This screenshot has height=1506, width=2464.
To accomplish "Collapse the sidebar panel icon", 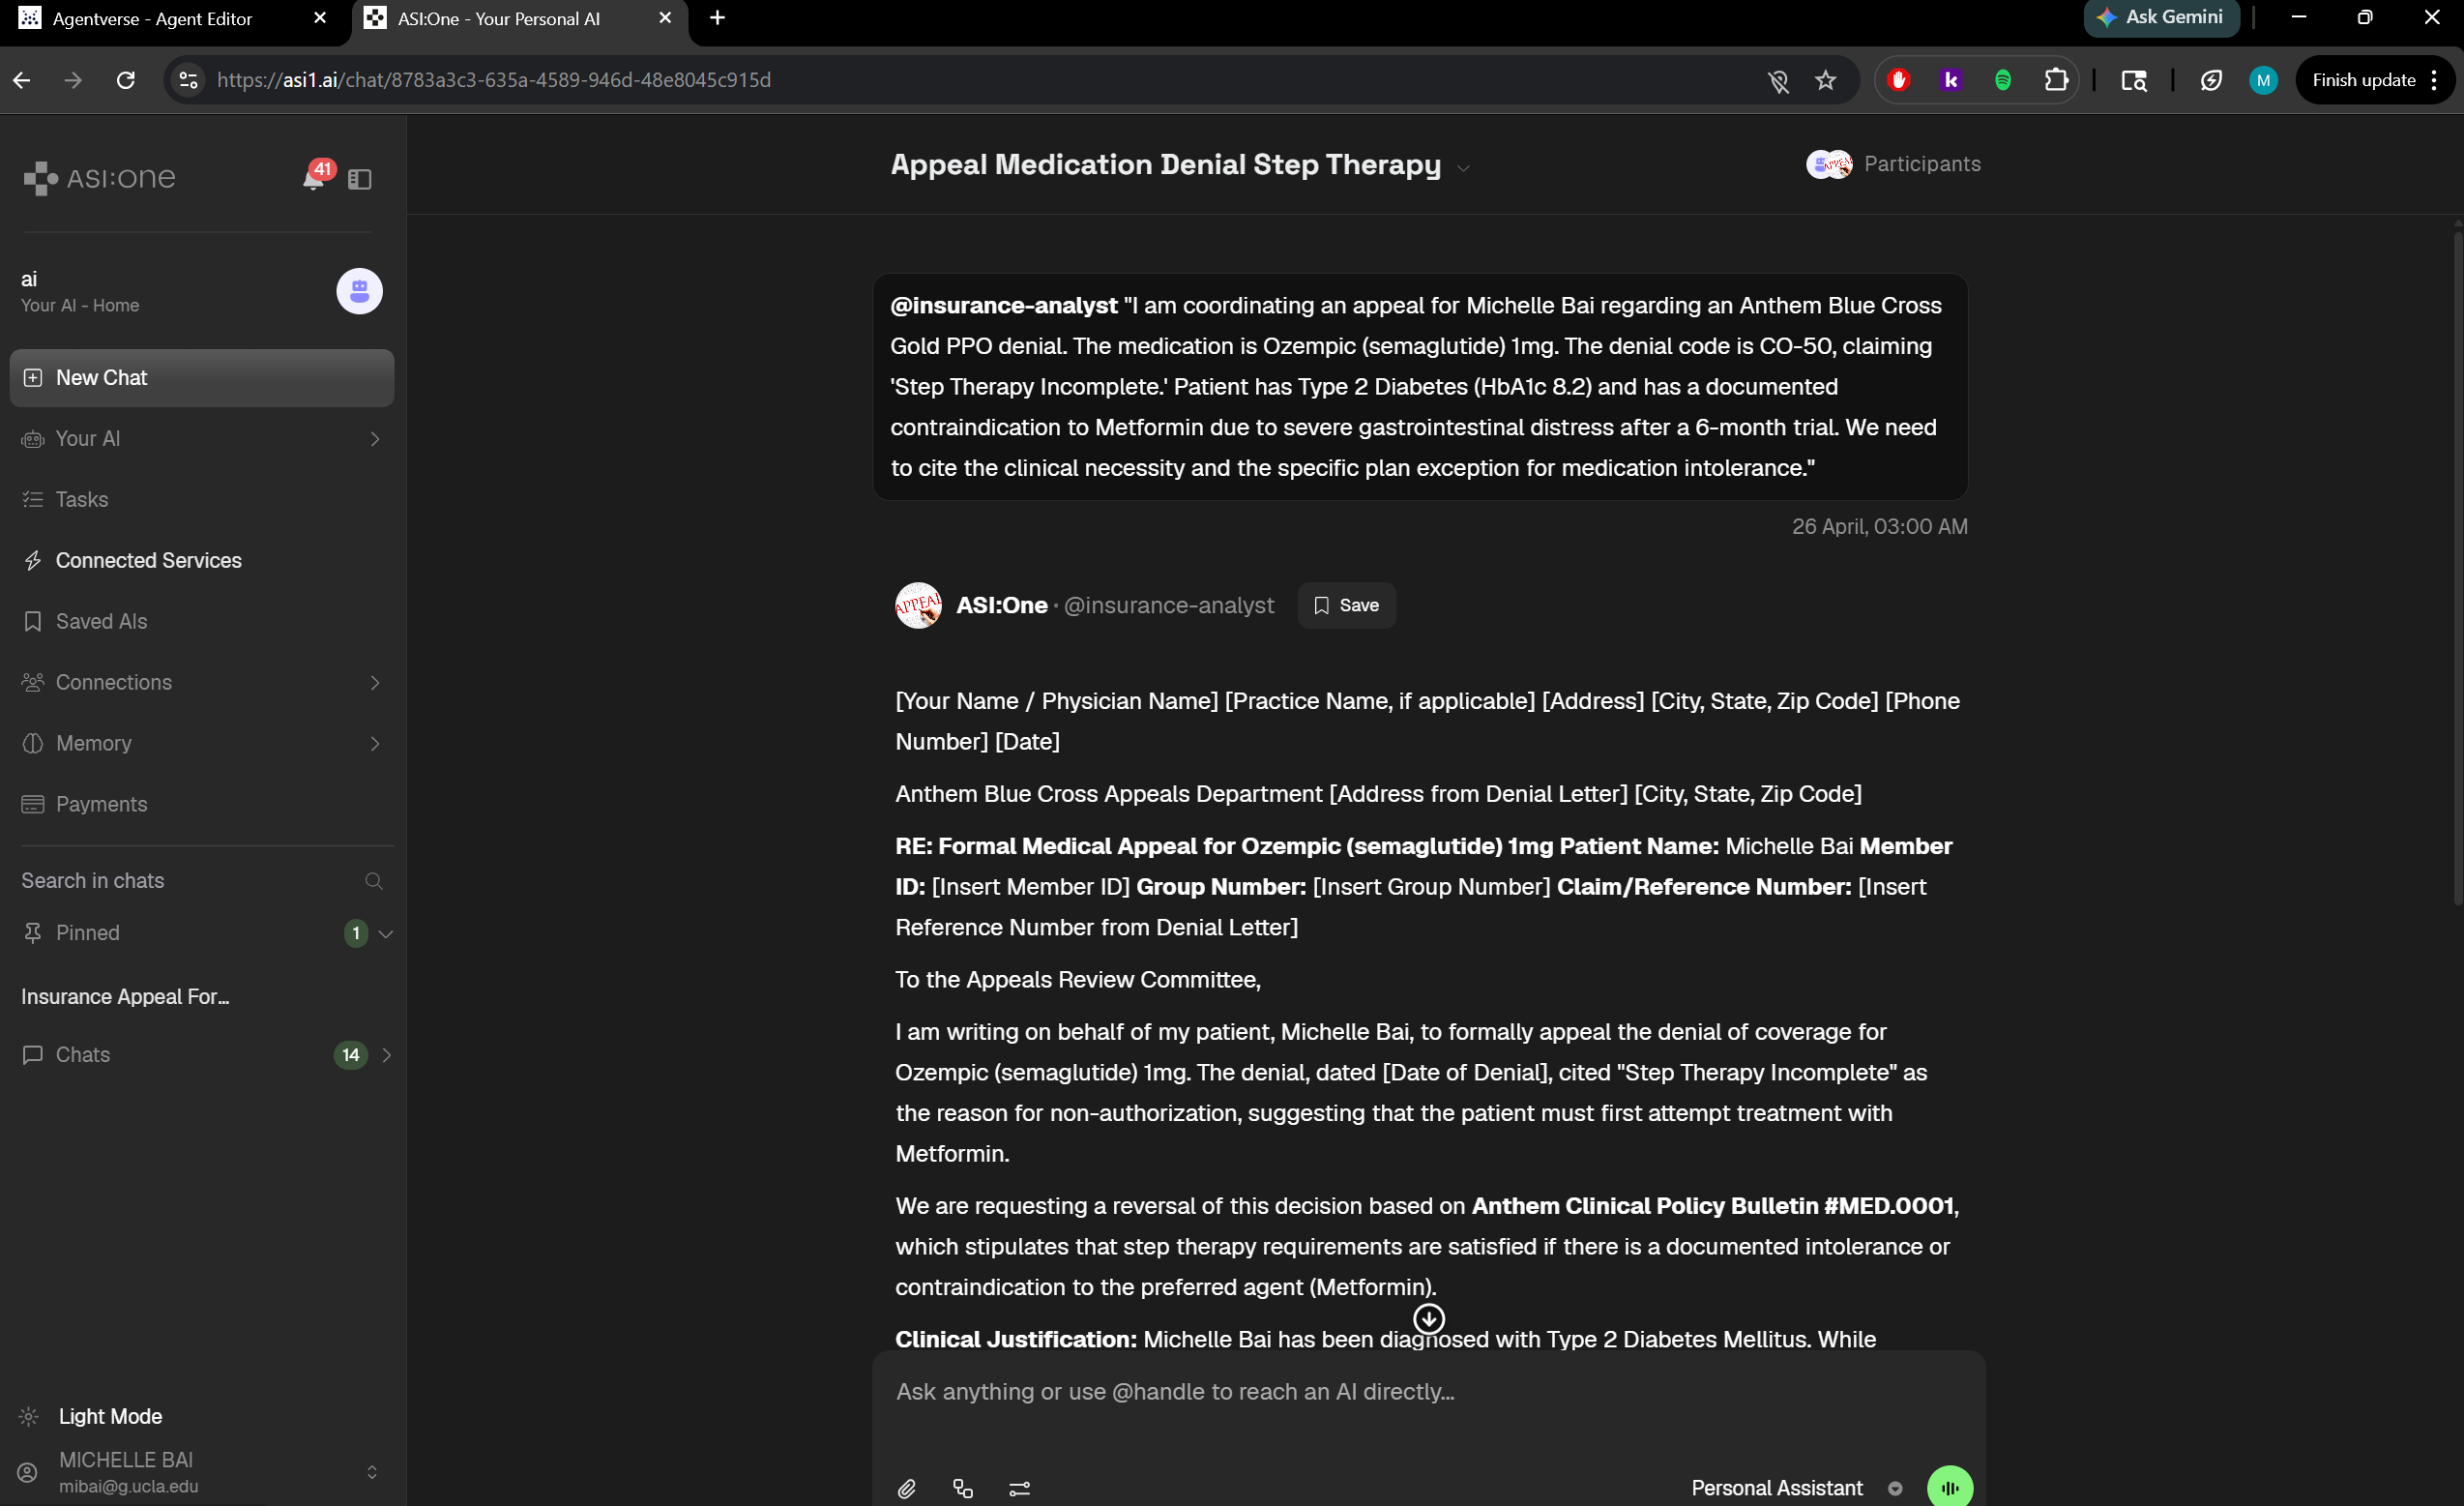I will (360, 179).
